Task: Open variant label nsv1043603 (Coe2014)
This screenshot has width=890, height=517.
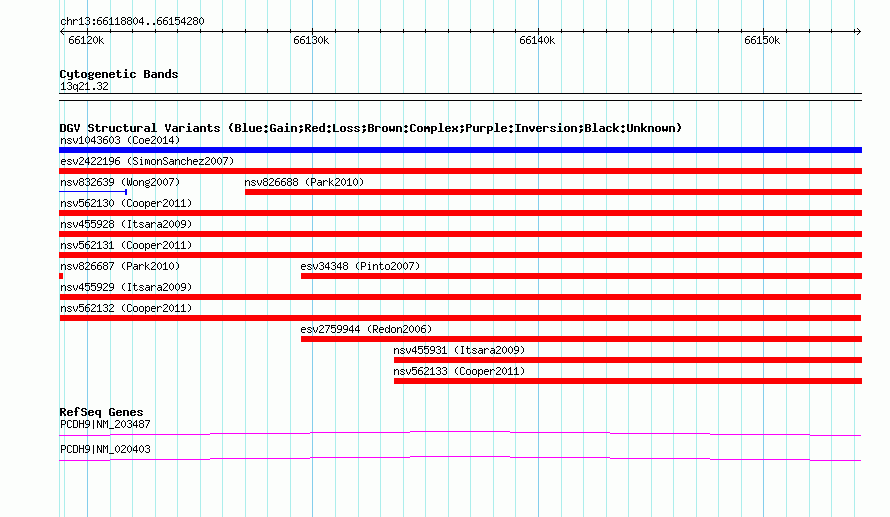Action: (120, 140)
